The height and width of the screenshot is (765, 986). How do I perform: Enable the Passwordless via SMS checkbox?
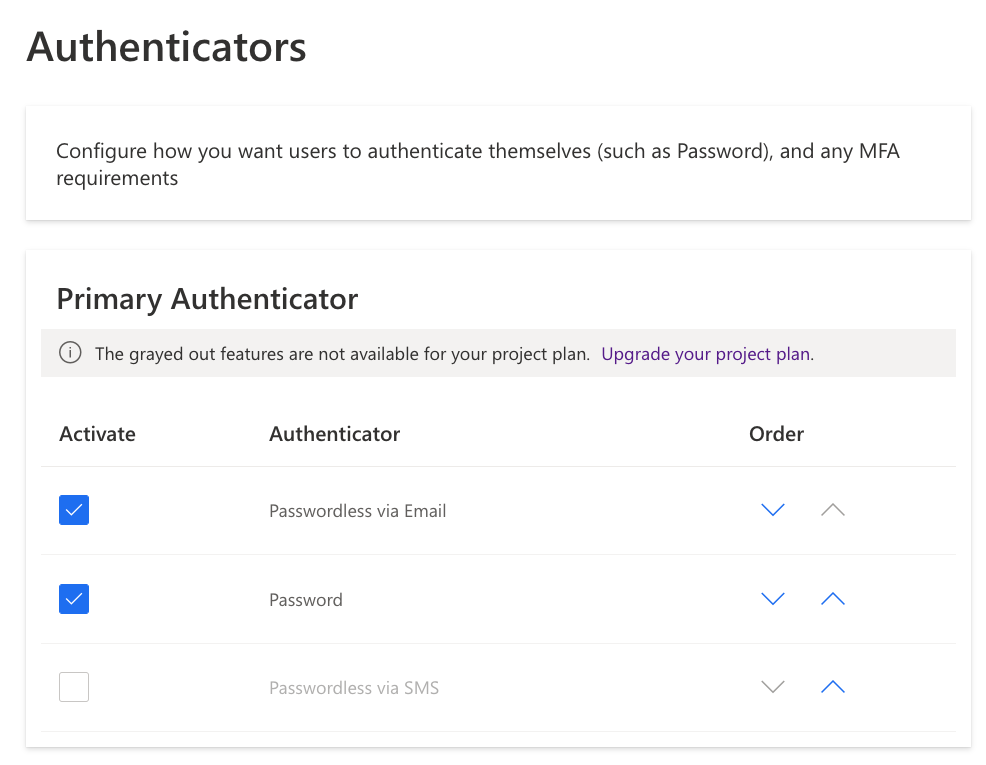pyautogui.click(x=73, y=686)
